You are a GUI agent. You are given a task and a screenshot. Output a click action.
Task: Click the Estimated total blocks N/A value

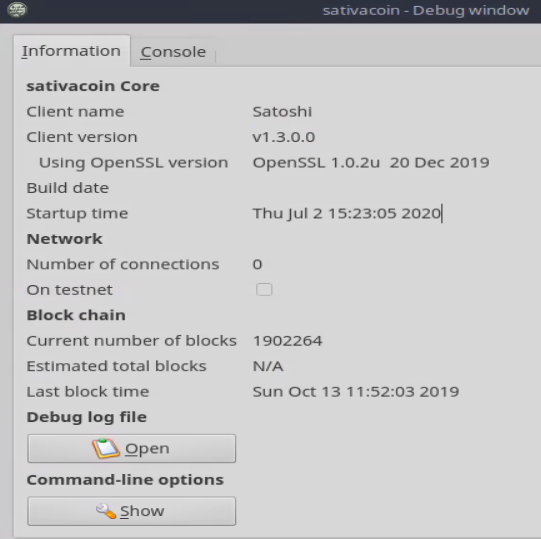268,366
